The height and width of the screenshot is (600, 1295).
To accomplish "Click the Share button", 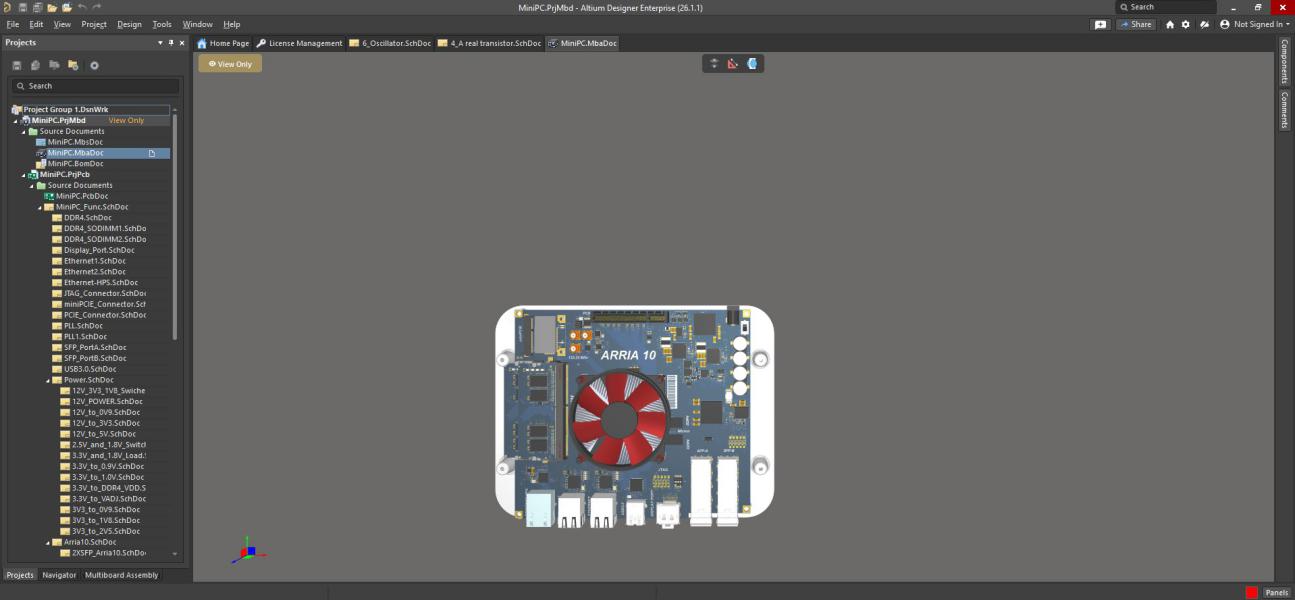I will point(1136,24).
